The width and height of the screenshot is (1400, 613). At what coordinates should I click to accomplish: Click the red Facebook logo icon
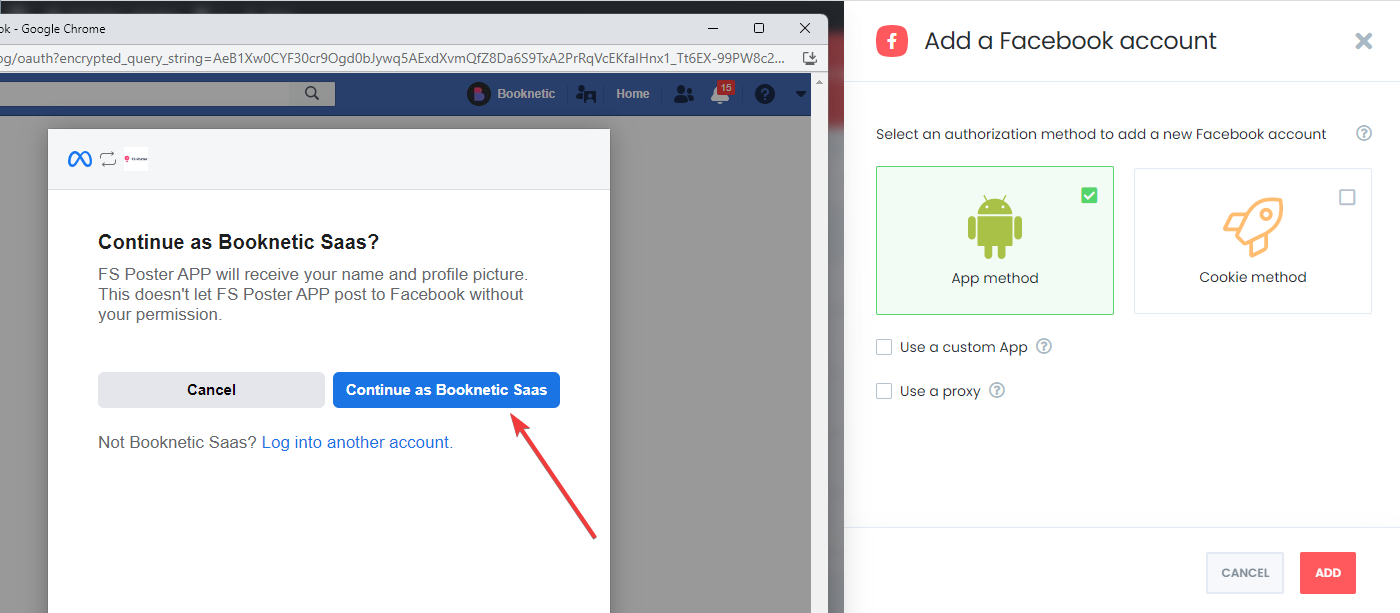point(892,41)
